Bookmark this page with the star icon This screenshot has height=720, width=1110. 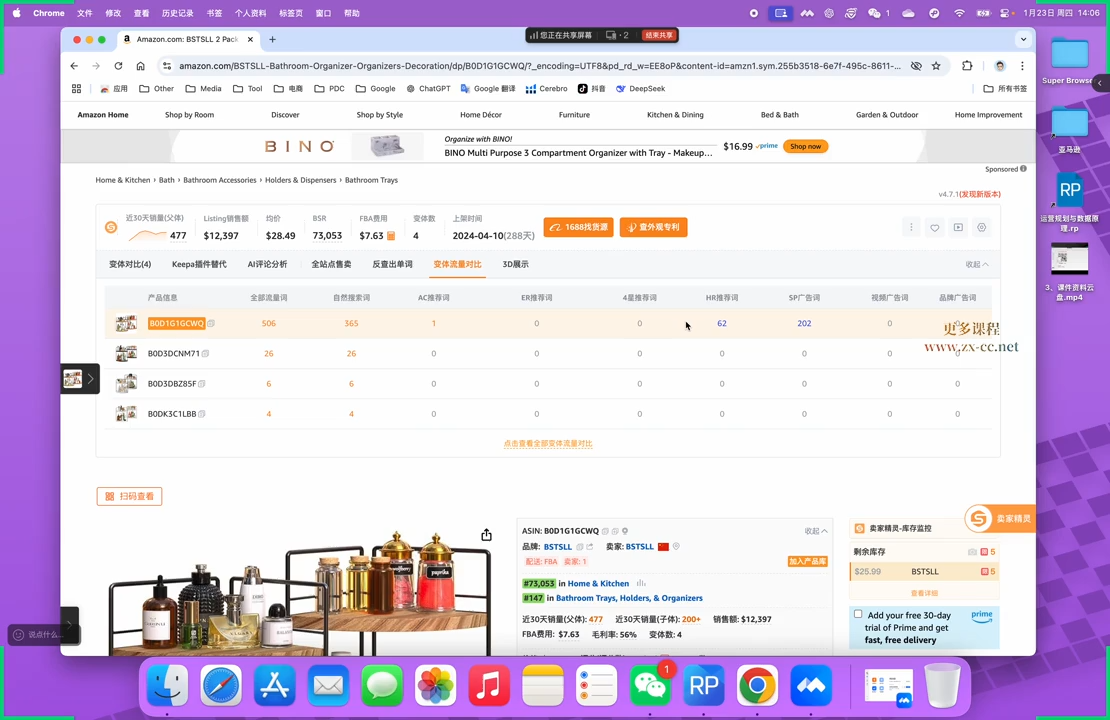click(936, 66)
